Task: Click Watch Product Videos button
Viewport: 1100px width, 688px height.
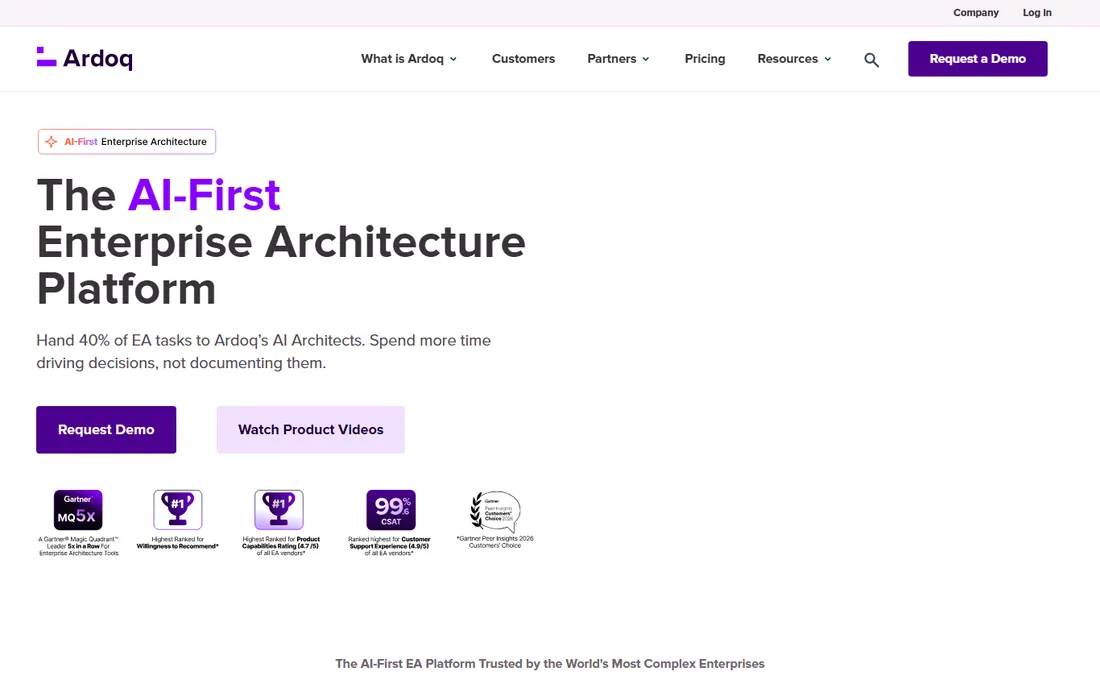Action: tap(311, 430)
